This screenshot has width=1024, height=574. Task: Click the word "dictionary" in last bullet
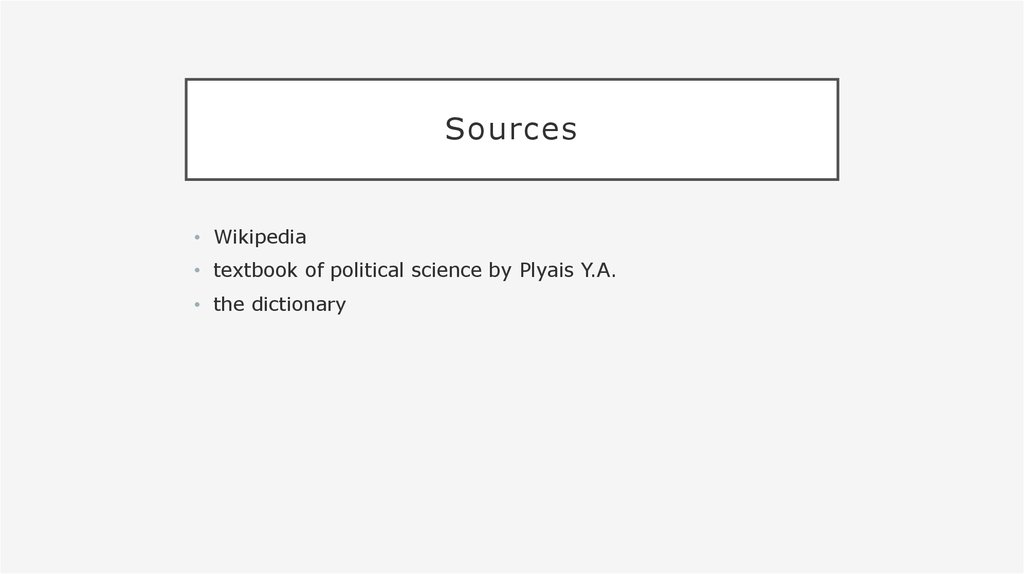(x=298, y=304)
